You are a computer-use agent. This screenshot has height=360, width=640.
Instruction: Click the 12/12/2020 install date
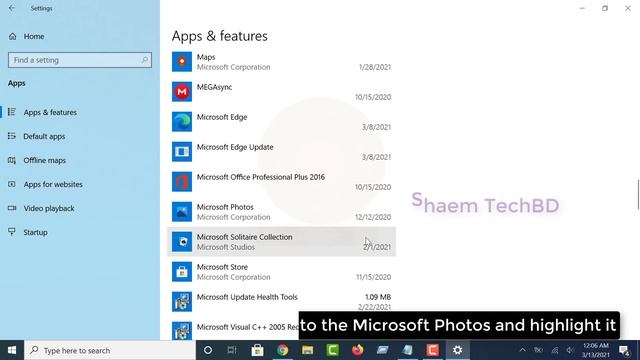pyautogui.click(x=373, y=217)
